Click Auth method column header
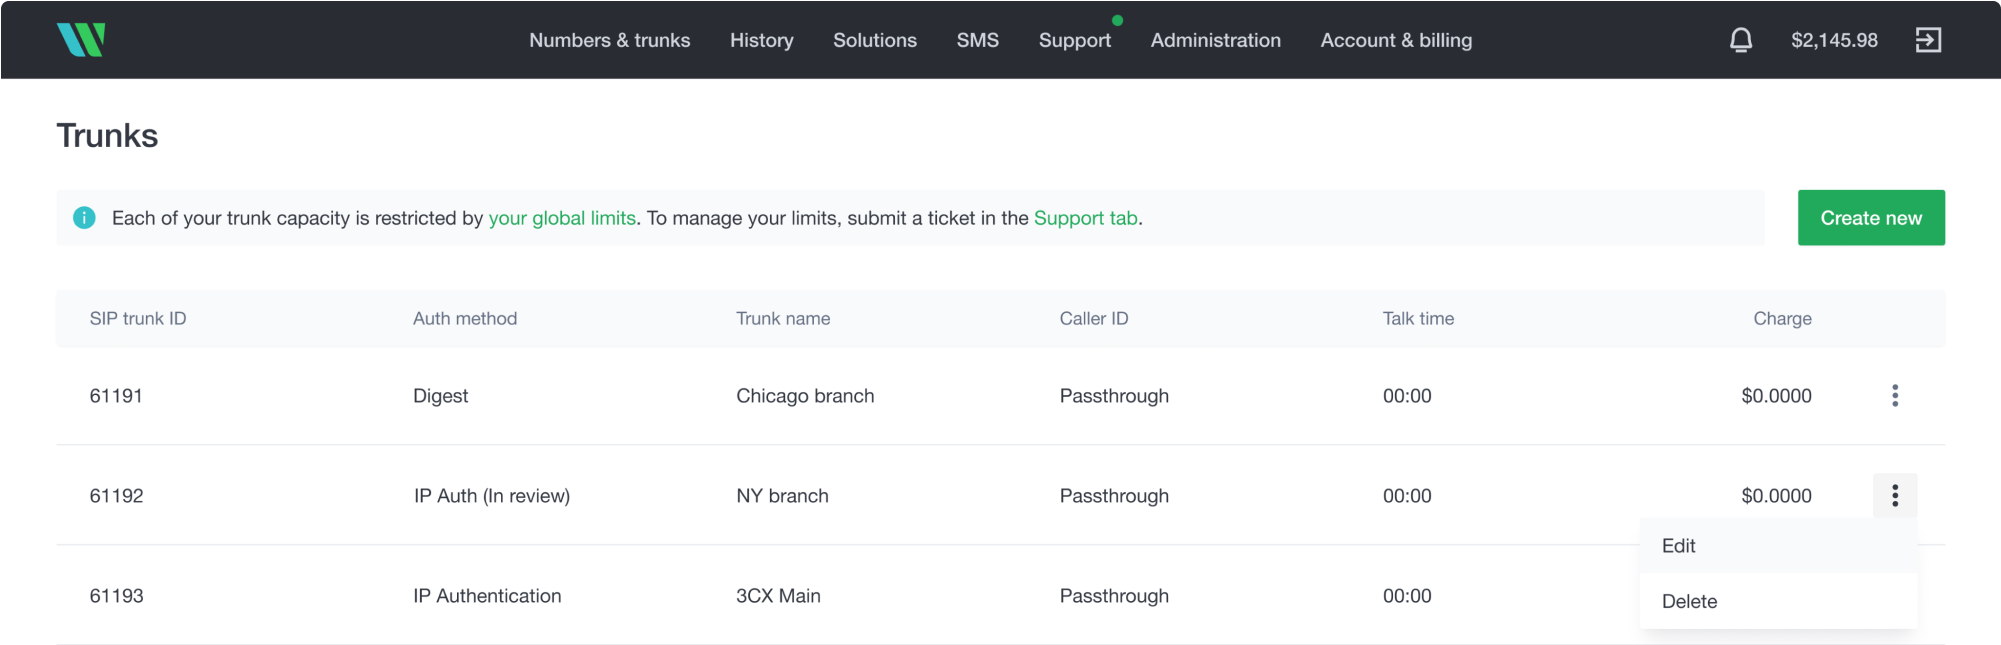 click(x=465, y=318)
